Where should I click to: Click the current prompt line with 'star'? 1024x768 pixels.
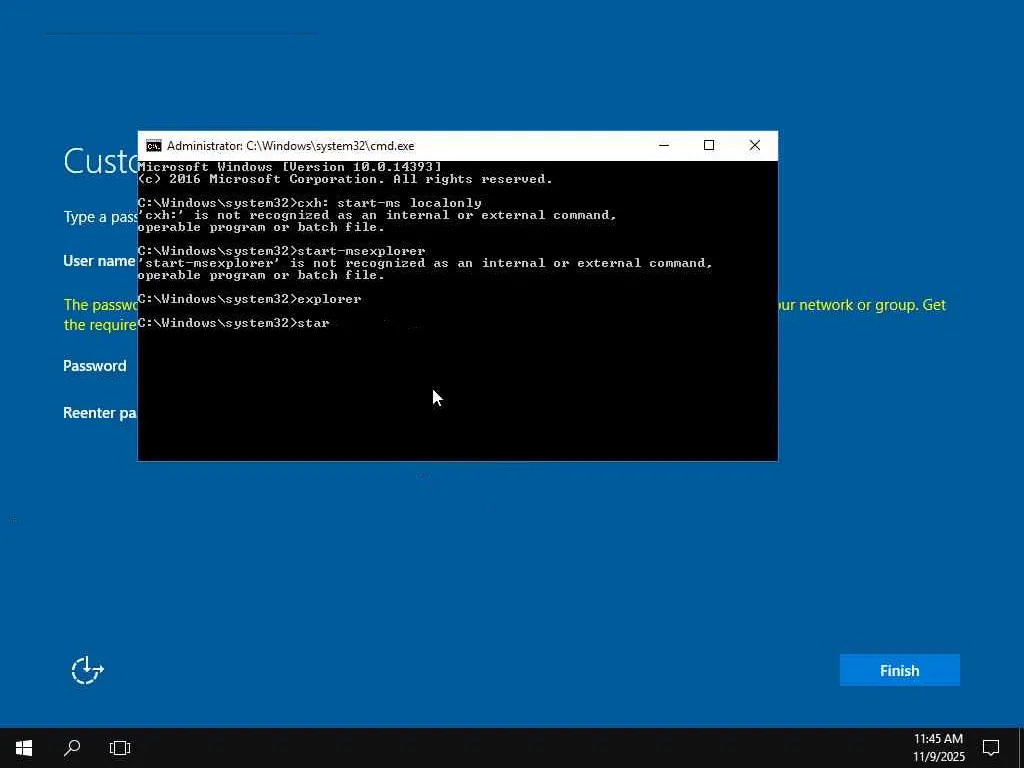tap(234, 323)
